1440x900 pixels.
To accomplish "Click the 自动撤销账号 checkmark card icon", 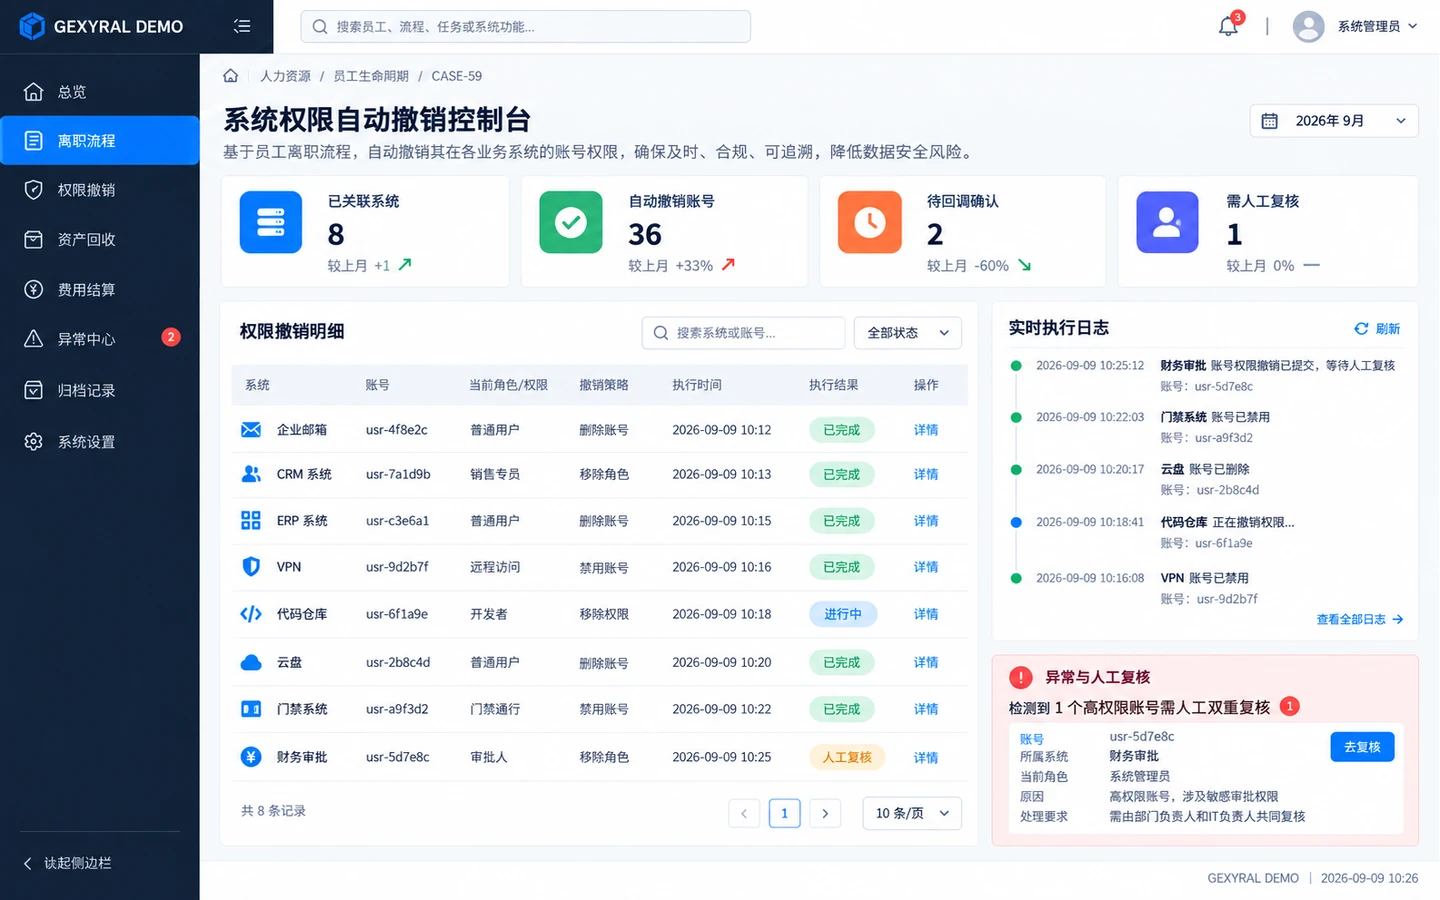I will (571, 222).
